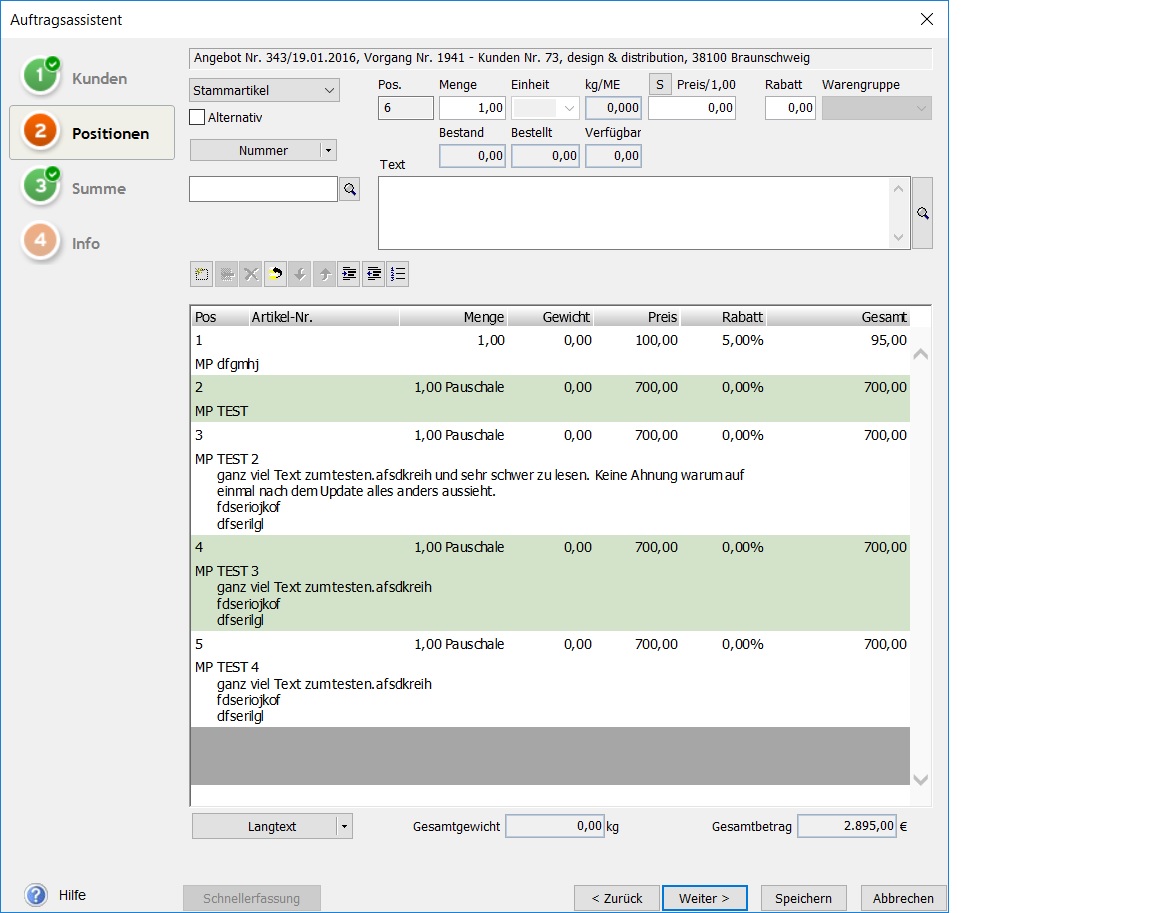1152x913 pixels.
Task: Click the S button beside Preis
Action: 660,84
